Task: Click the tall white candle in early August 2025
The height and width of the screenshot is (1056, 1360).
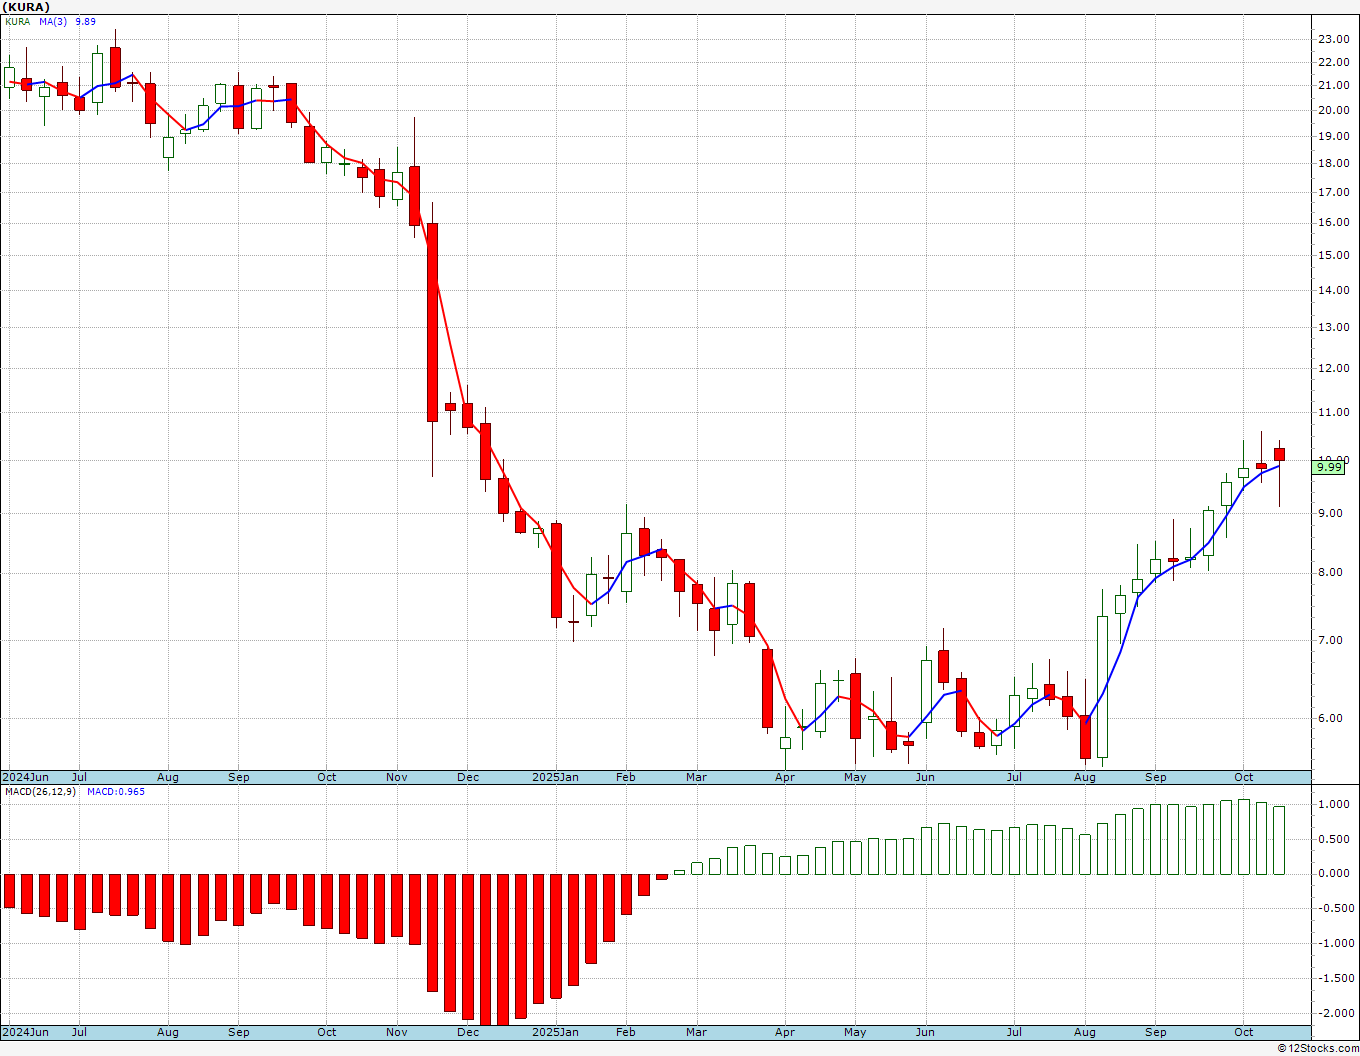Action: point(1102,686)
